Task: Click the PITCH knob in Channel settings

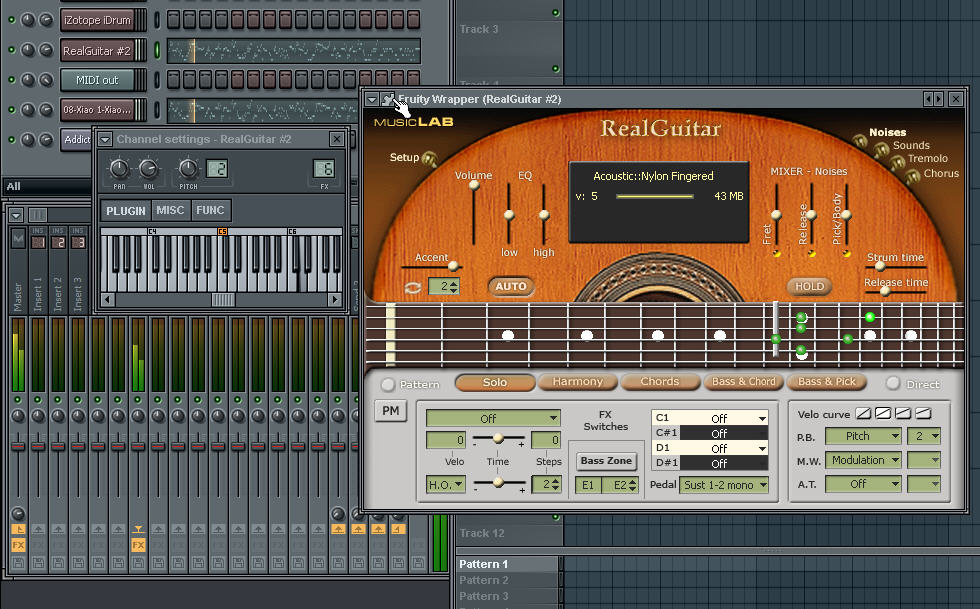Action: click(x=188, y=168)
